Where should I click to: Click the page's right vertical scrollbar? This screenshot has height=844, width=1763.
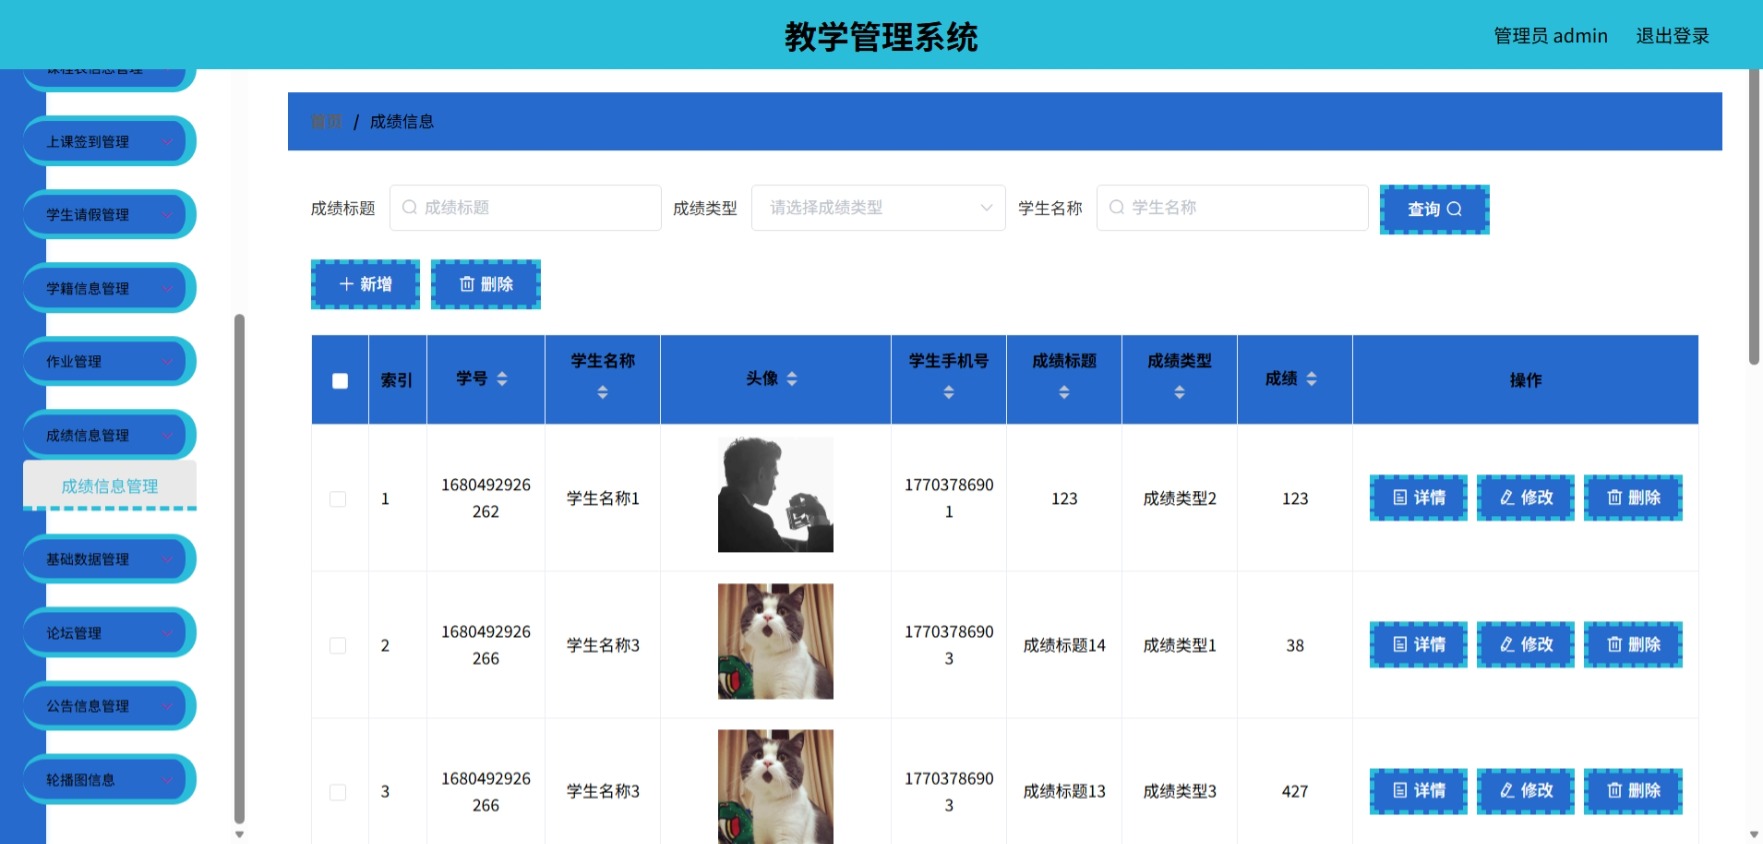[1754, 216]
